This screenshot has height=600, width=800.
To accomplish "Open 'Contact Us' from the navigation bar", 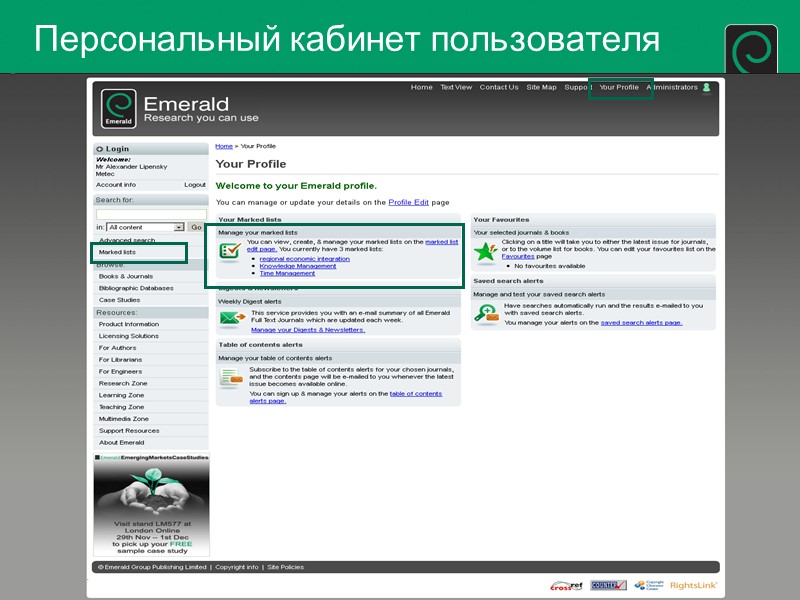I will (498, 87).
